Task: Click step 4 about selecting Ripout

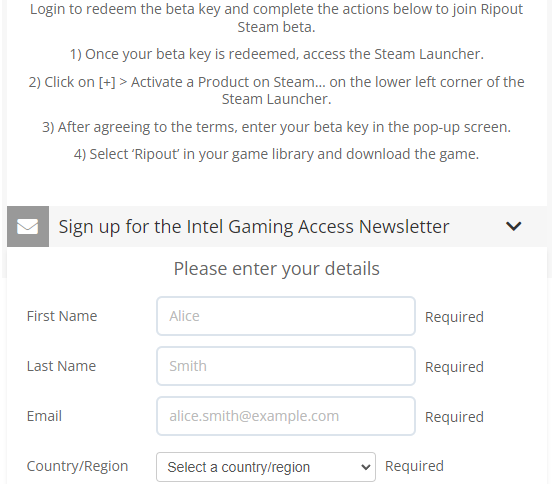Action: (277, 154)
